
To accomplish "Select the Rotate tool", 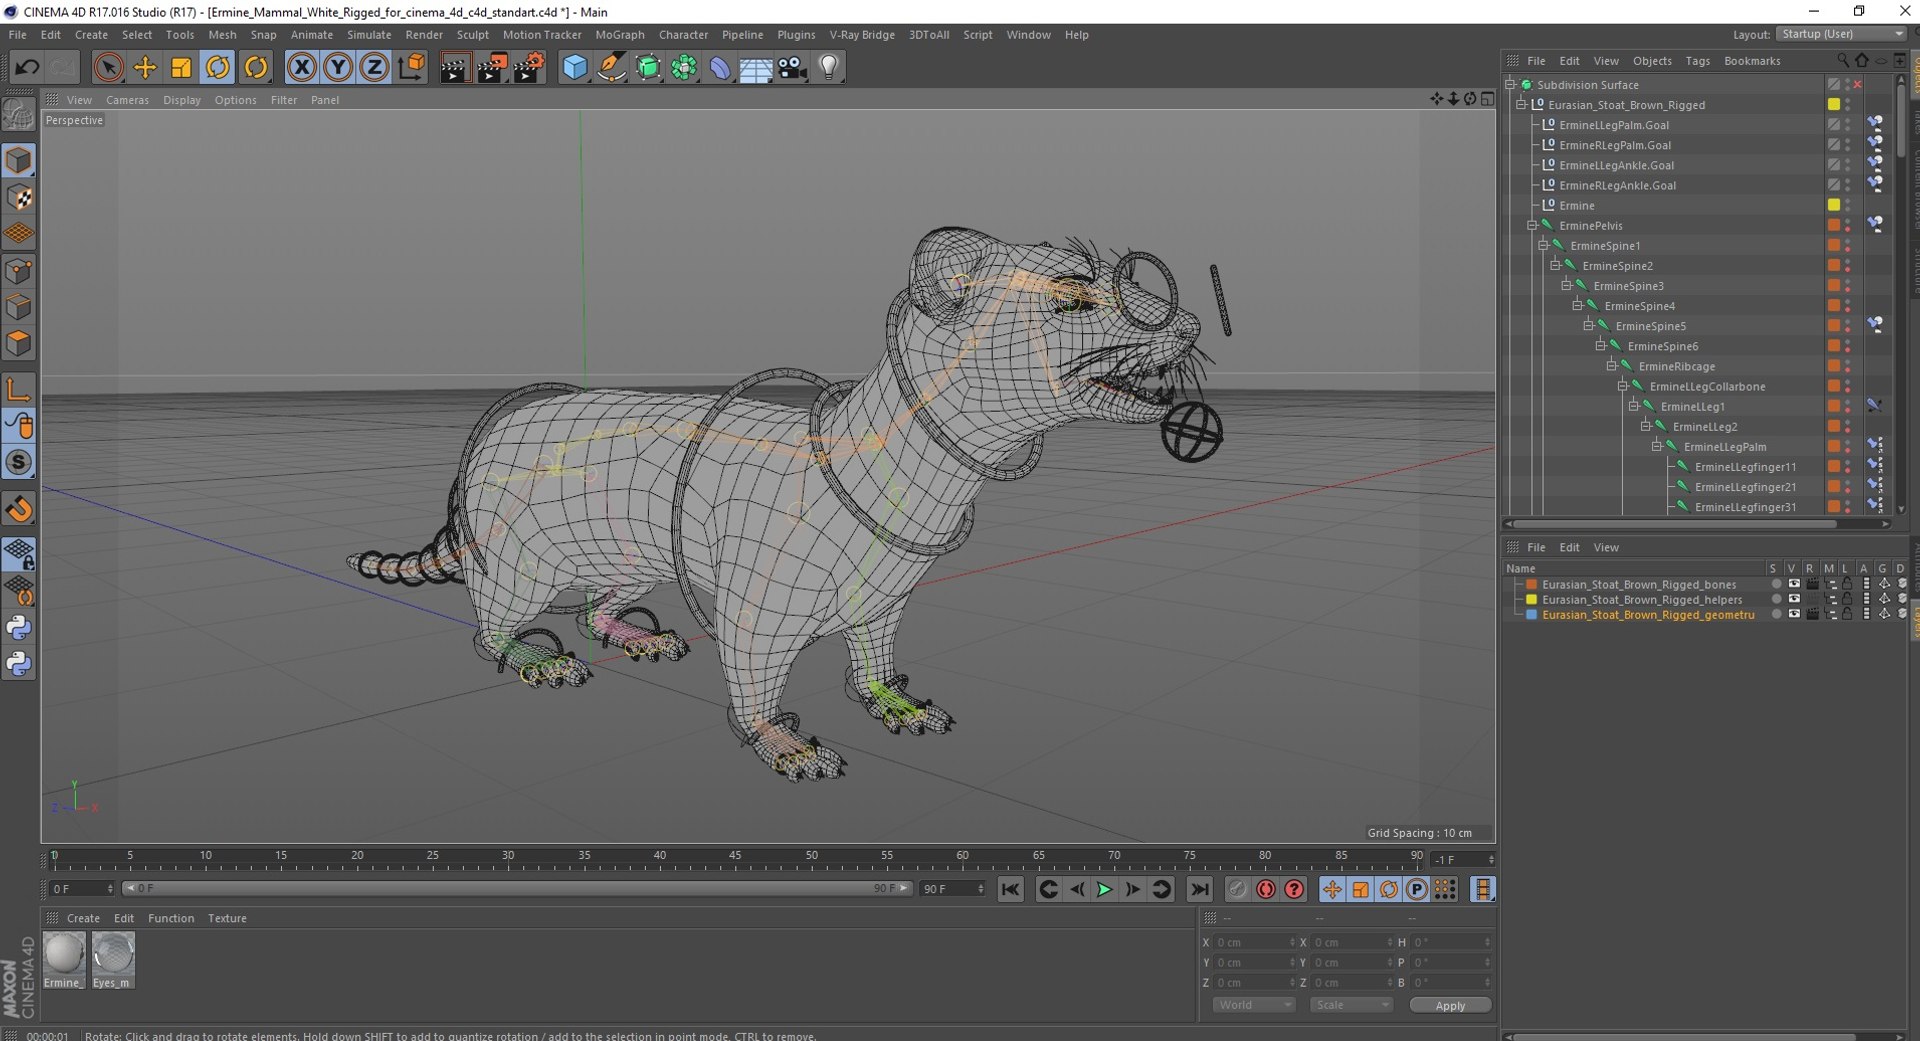I will [218, 67].
